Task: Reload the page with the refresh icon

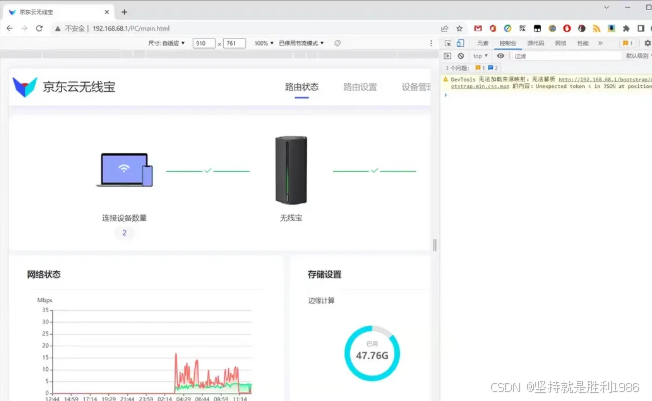Action: coord(39,28)
